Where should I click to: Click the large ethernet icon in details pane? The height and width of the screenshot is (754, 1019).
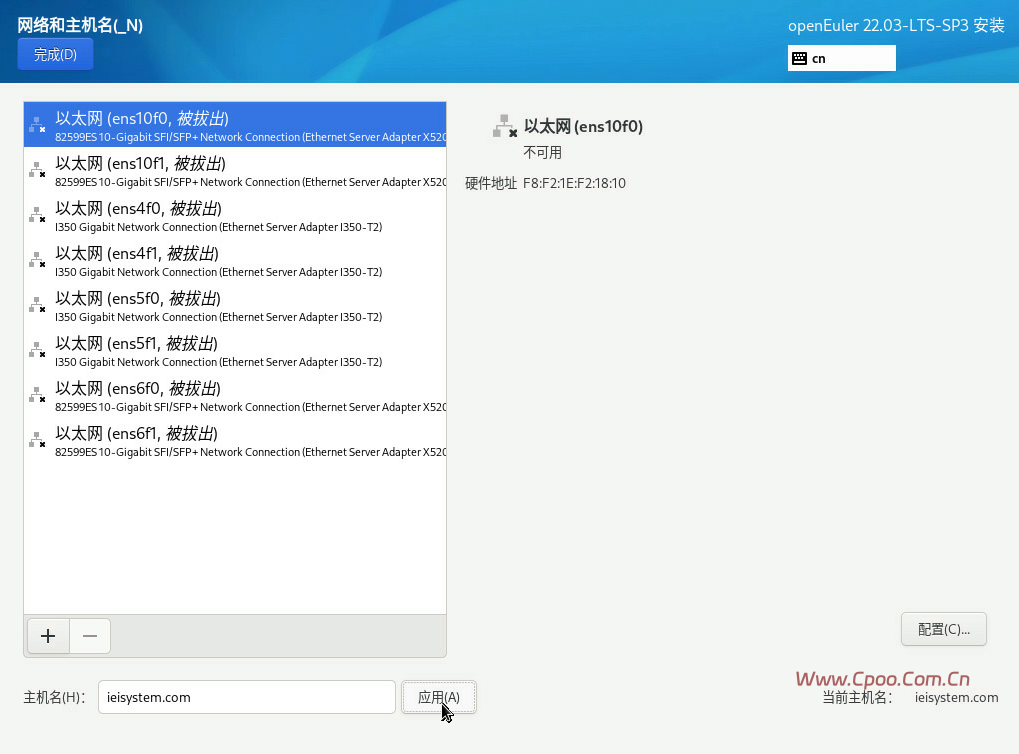point(504,126)
